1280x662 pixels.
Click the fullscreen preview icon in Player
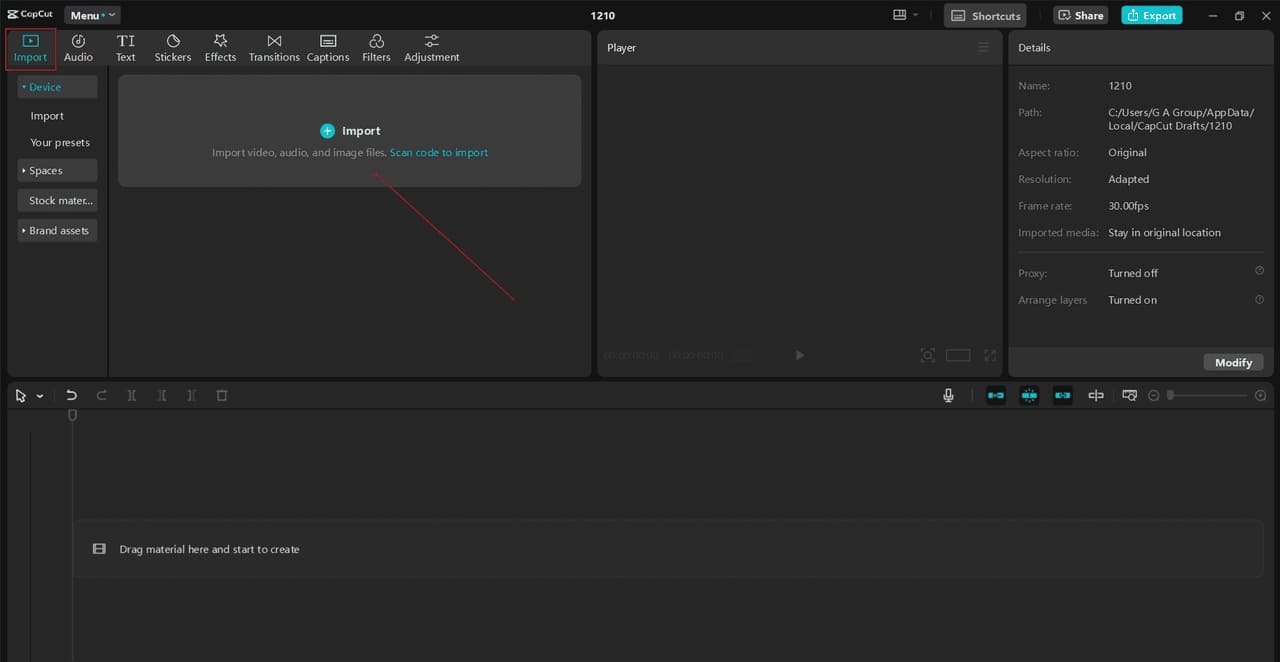[989, 355]
